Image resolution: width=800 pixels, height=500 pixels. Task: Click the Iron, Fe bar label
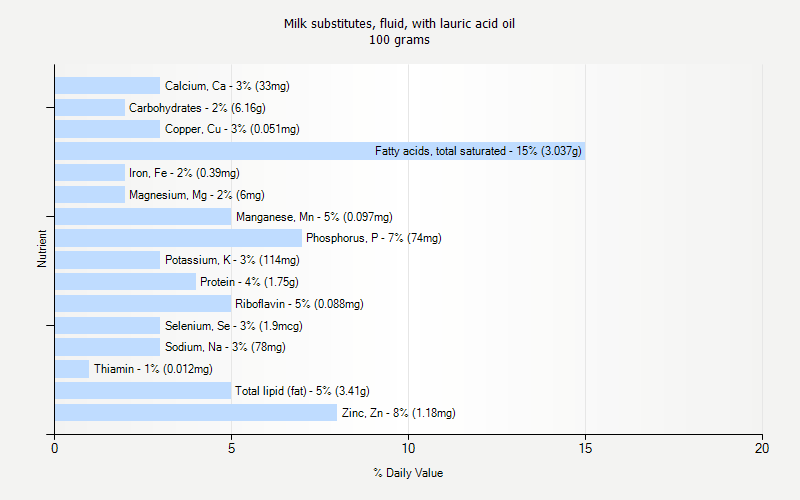pos(184,173)
